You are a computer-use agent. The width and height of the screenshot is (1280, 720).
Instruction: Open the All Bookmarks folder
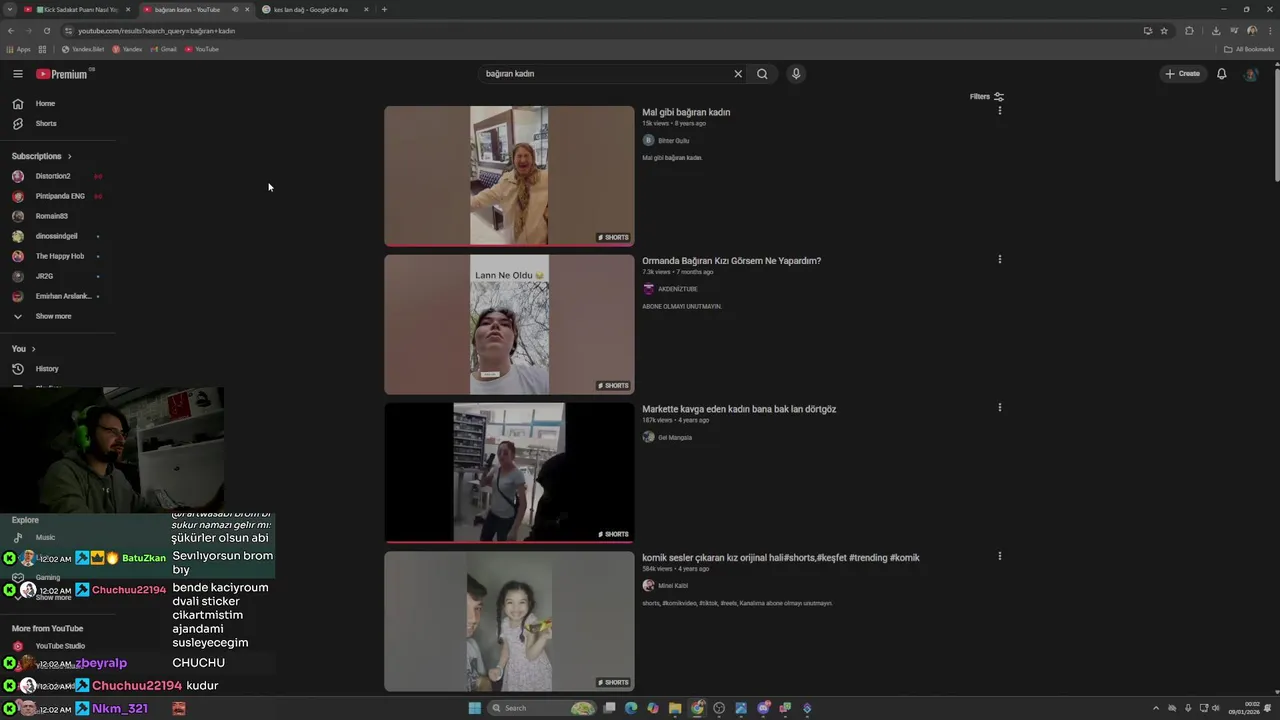(x=1249, y=49)
